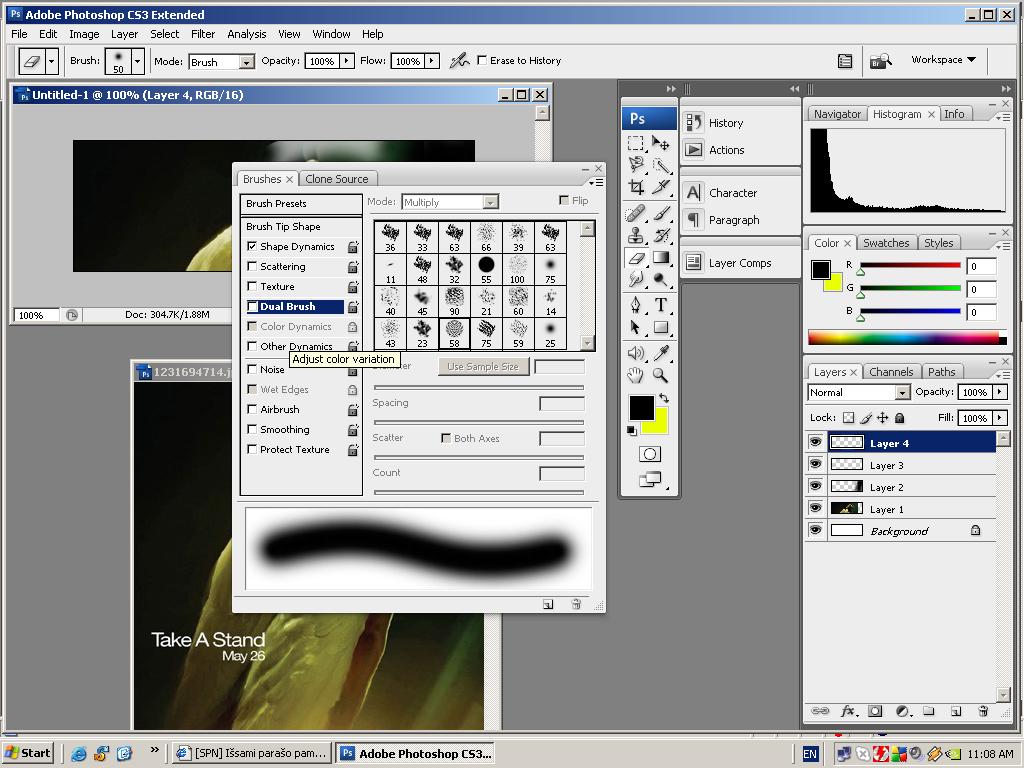Open the Filter menu
Viewport: 1024px width, 768px height.
coord(203,33)
